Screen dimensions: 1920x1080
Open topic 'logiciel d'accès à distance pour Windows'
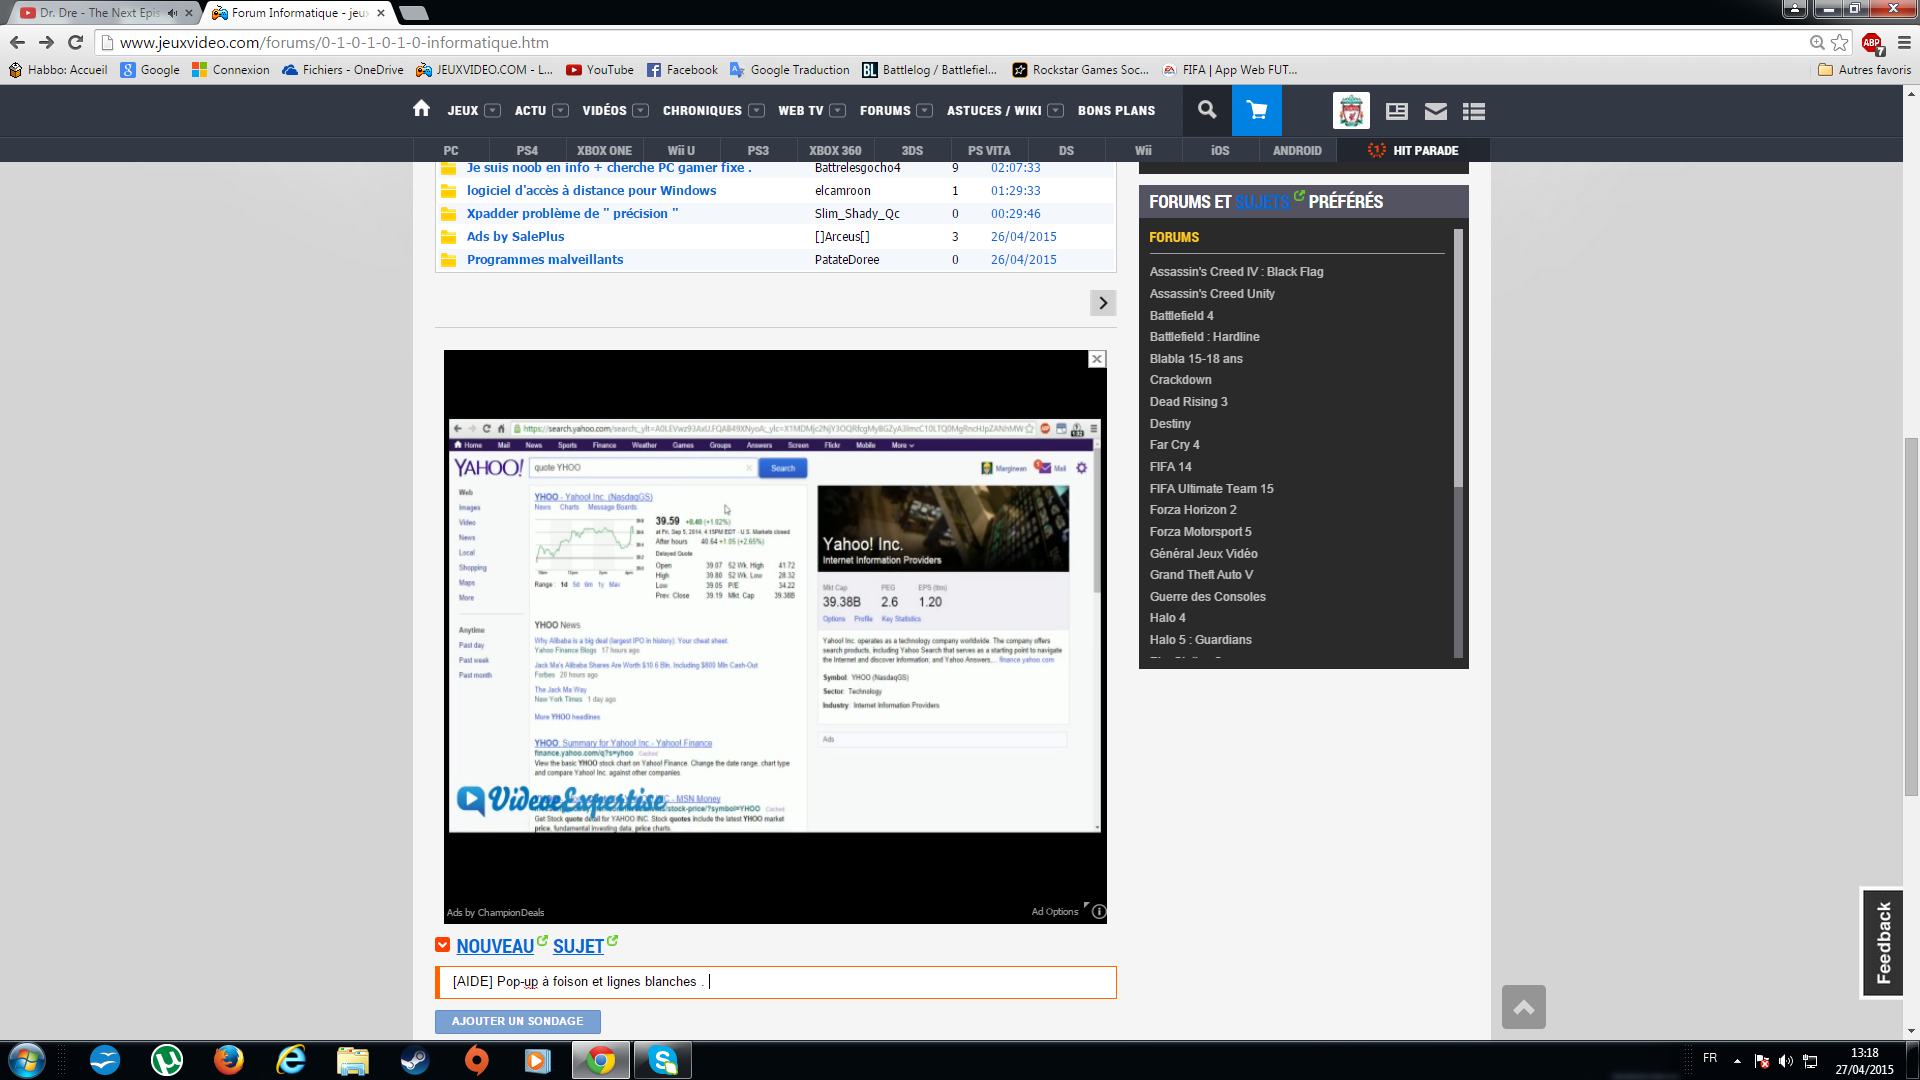591,191
